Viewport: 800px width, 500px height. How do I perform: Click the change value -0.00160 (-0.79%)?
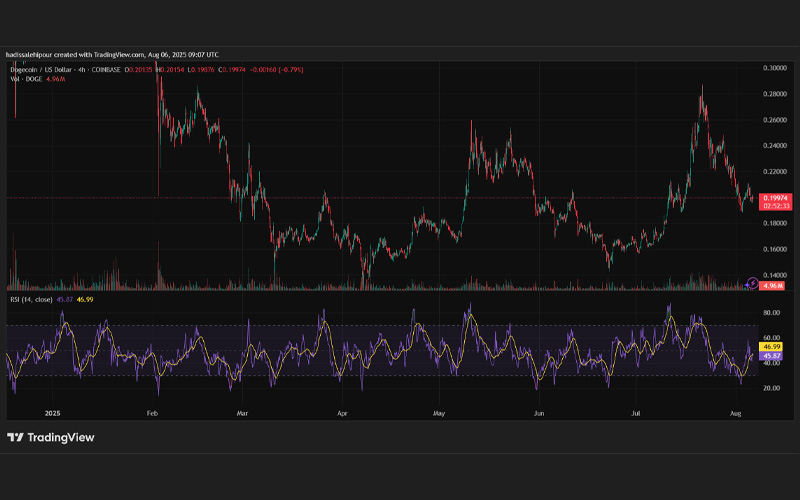tap(277, 69)
